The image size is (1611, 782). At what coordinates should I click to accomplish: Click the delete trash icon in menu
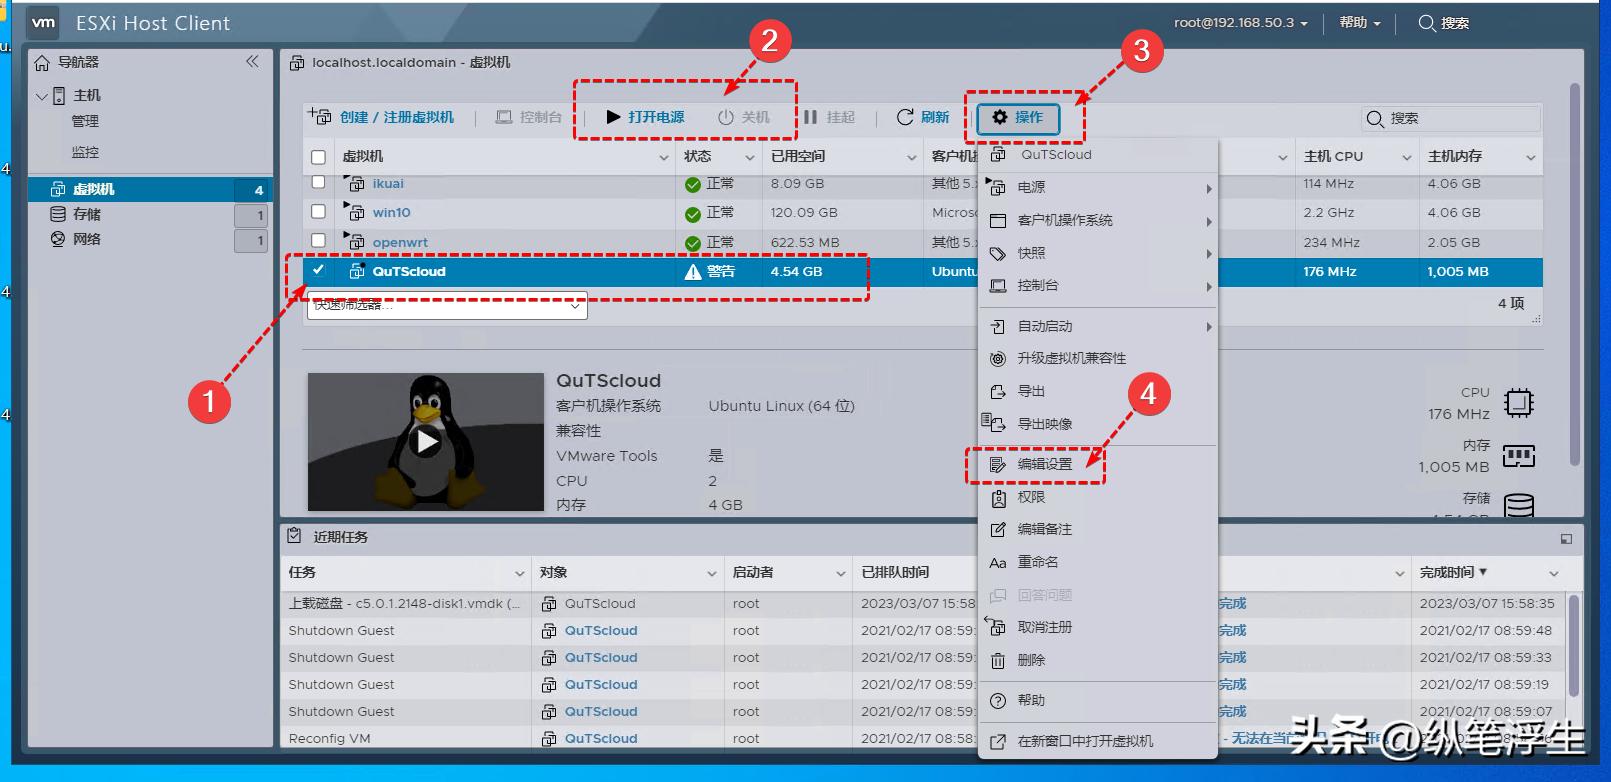point(997,661)
